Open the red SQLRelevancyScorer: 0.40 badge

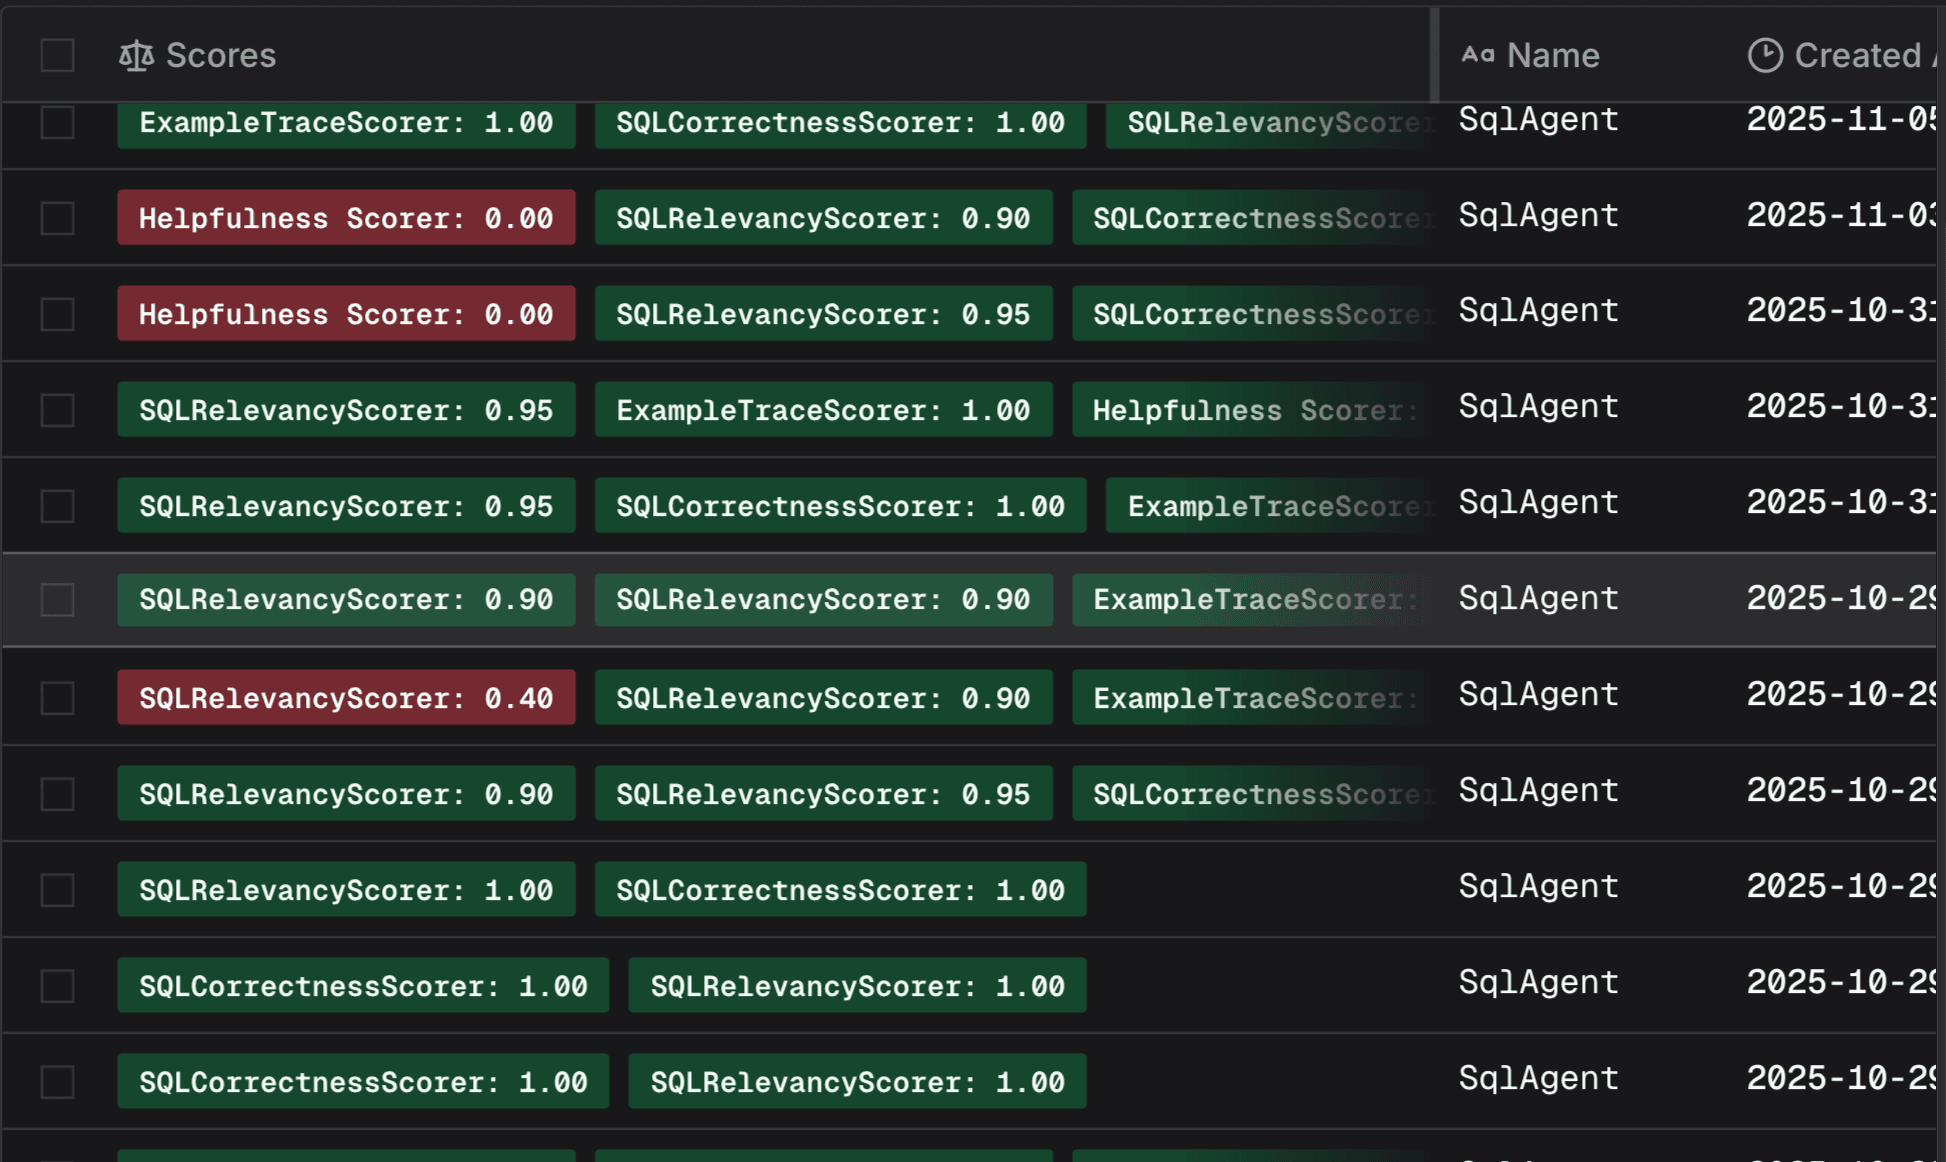(x=346, y=698)
